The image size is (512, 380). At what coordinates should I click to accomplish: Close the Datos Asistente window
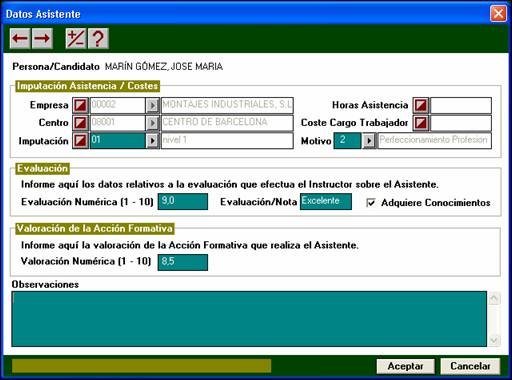(x=498, y=14)
